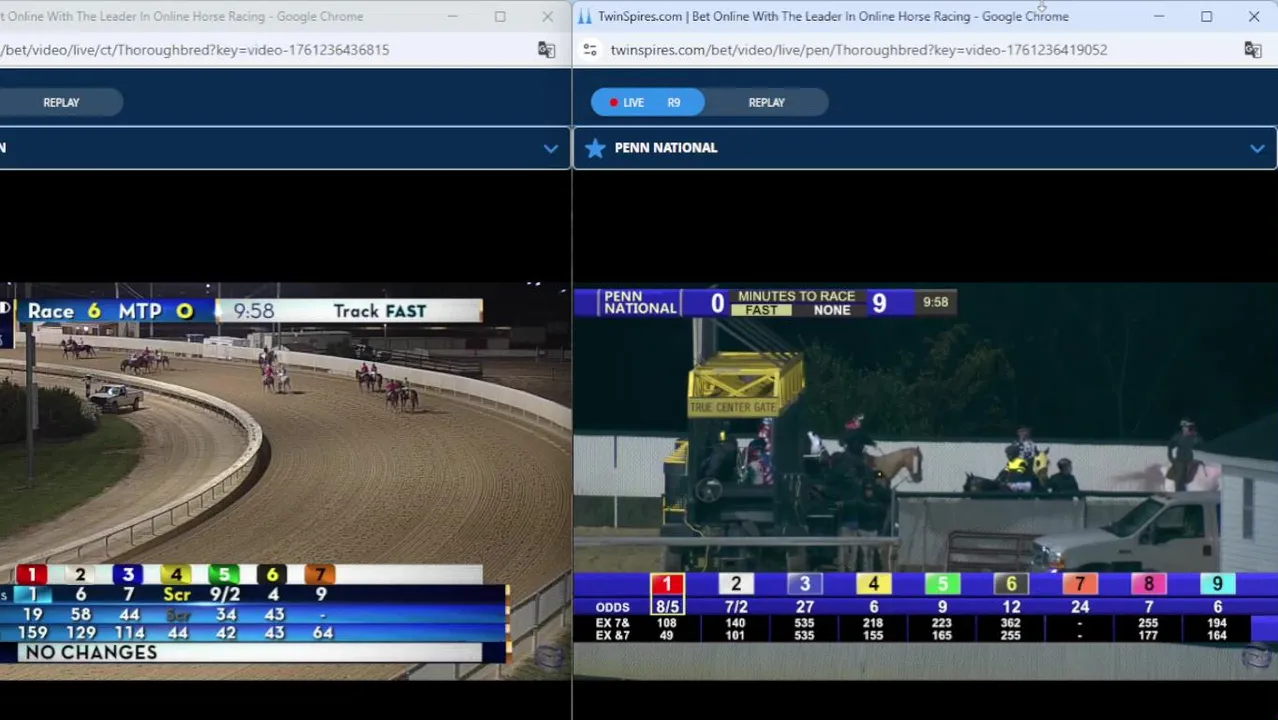Viewport: 1278px width, 720px height.
Task: Click the translate icon in the right window's address bar
Action: click(x=1252, y=50)
